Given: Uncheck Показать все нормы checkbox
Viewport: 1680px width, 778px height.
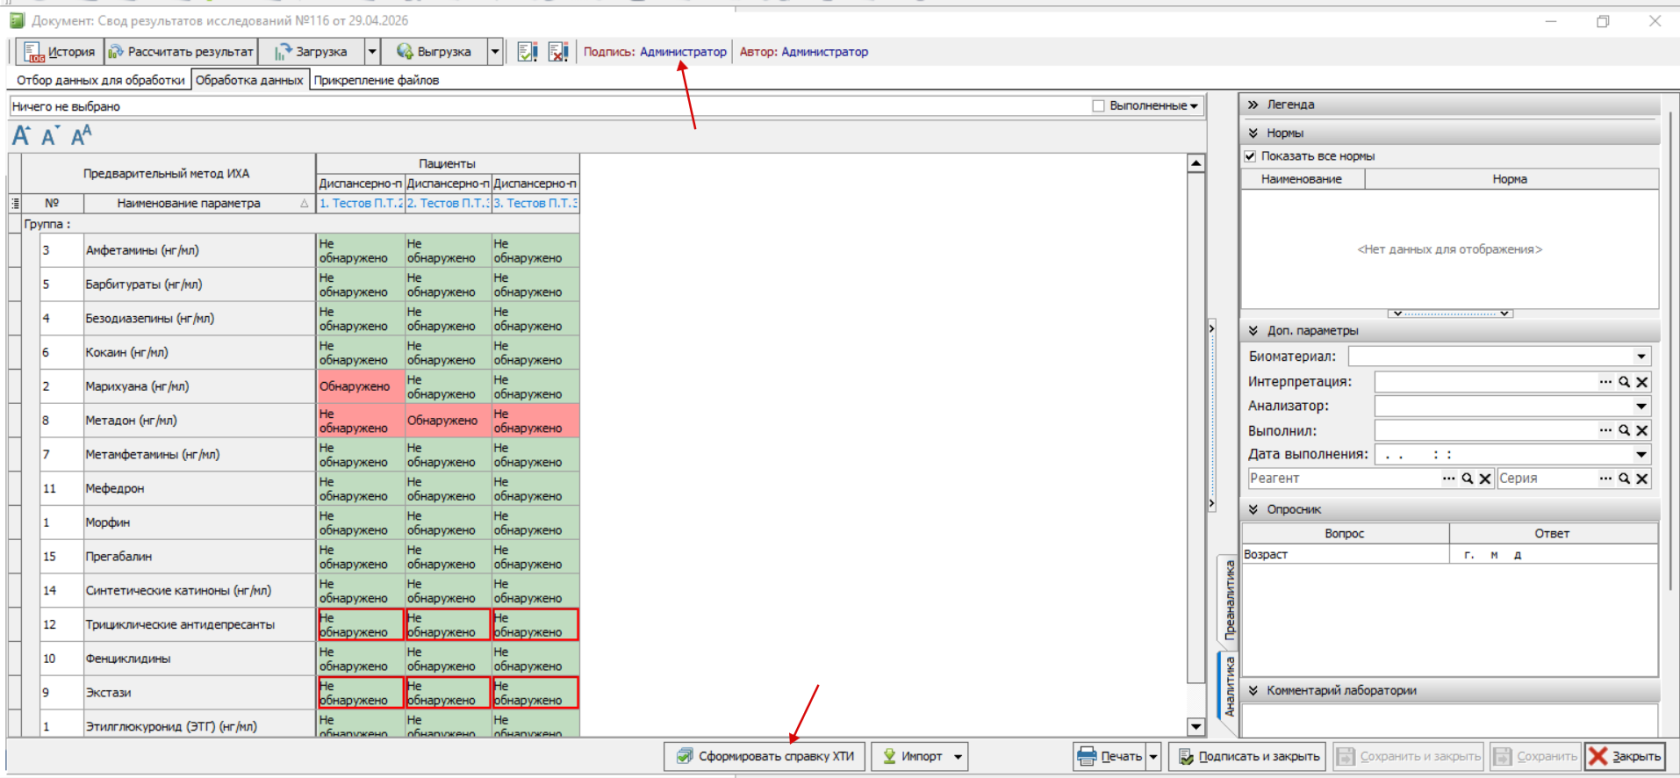Looking at the screenshot, I should coord(1250,156).
